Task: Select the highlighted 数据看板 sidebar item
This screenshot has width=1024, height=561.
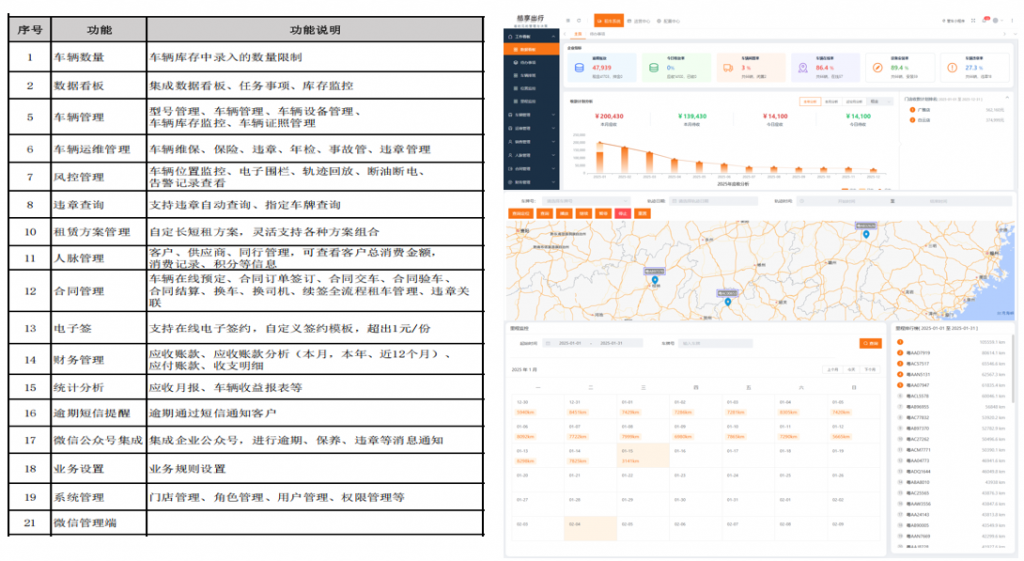Action: click(x=529, y=48)
